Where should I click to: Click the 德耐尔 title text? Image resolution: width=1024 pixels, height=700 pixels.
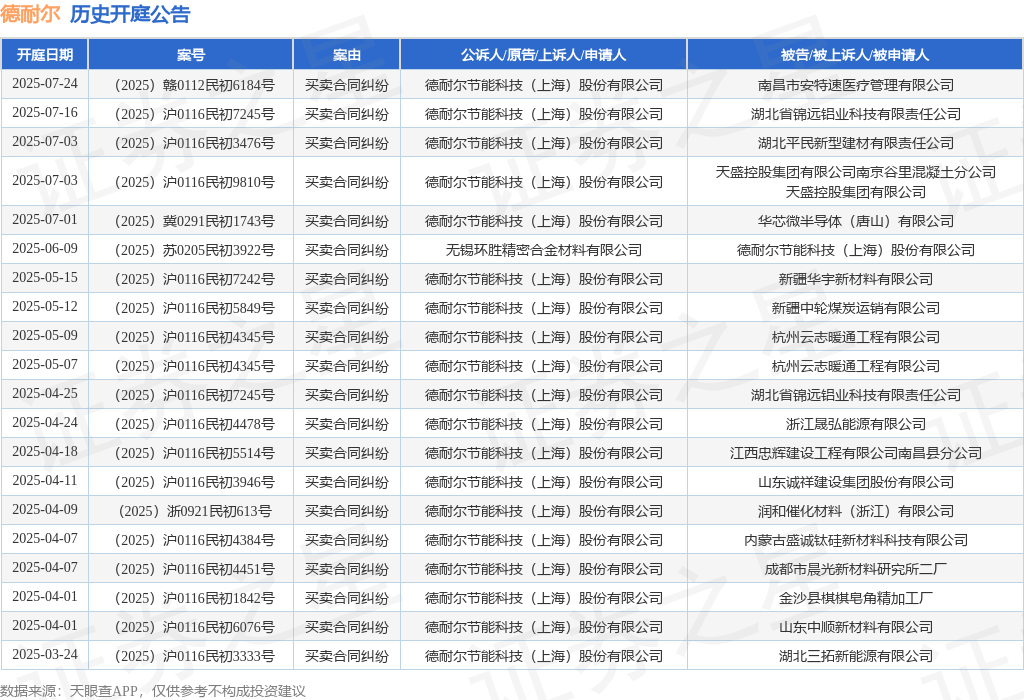click(x=30, y=14)
